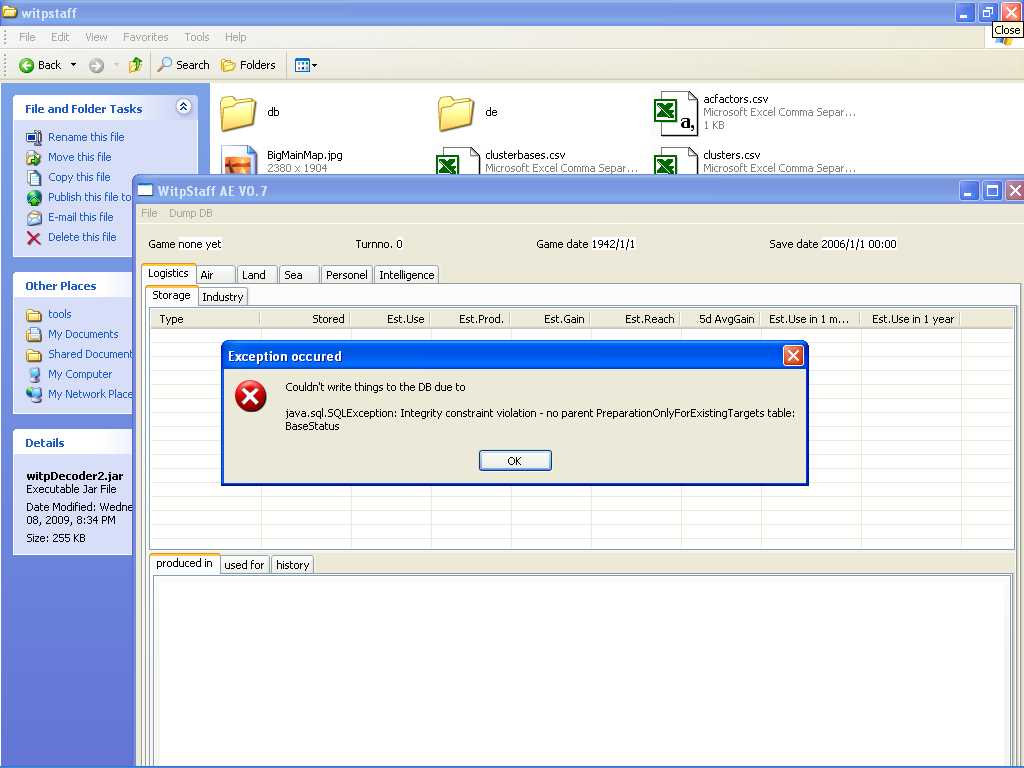Click the My Computer icon
This screenshot has height=768, width=1024.
pos(34,374)
